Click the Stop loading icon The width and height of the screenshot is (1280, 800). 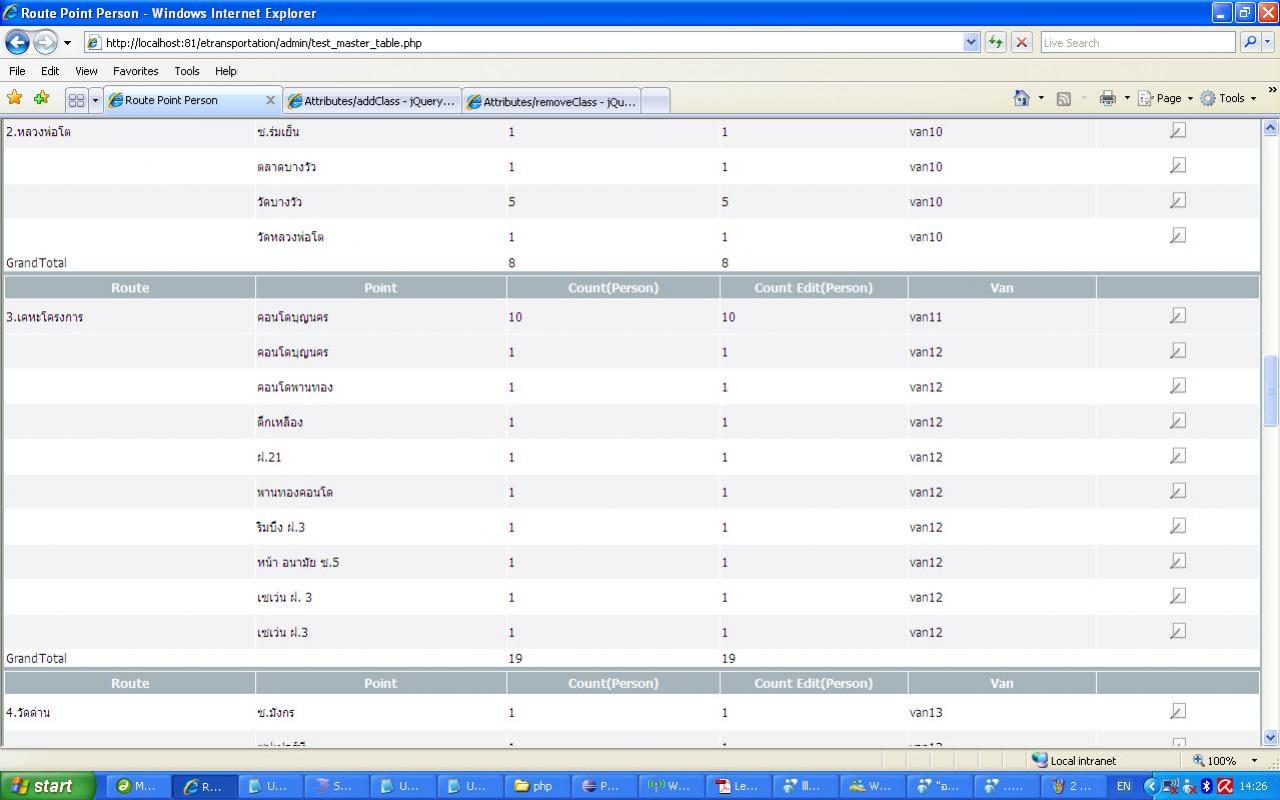[x=1021, y=42]
